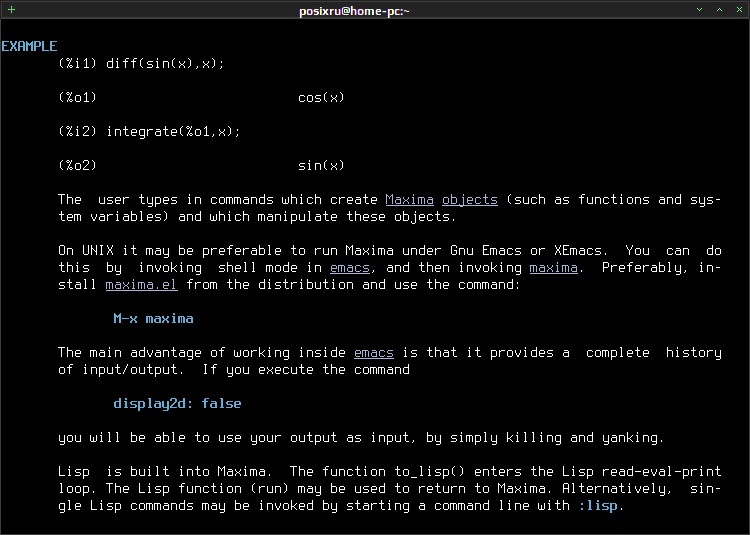Maximize the terminal with the up chevron
Viewport: 750px width, 535px height.
(719, 10)
